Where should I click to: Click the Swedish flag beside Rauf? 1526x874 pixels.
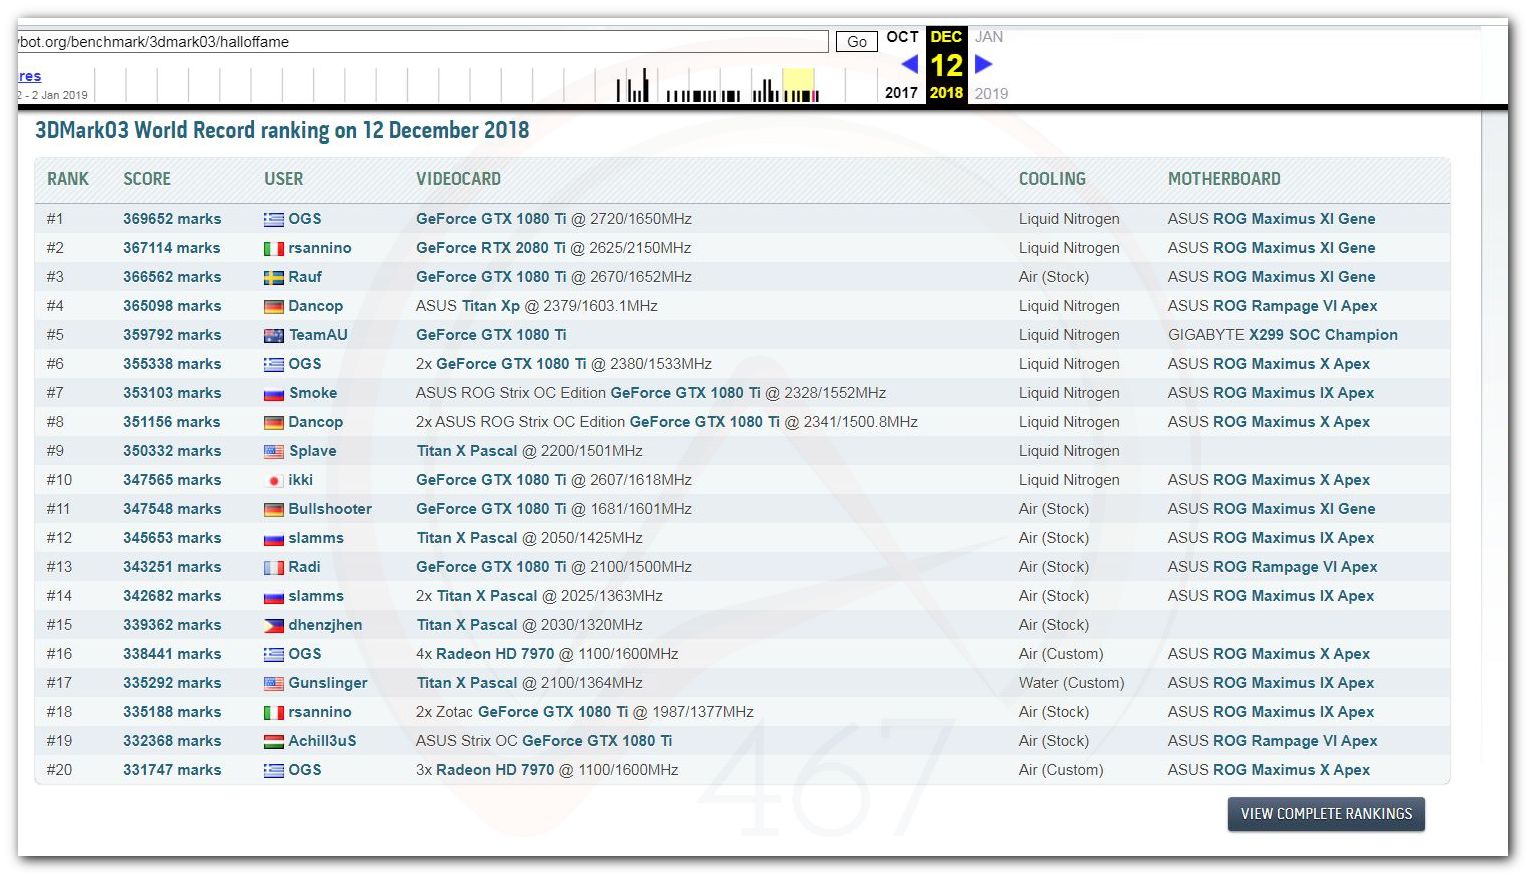coord(274,277)
